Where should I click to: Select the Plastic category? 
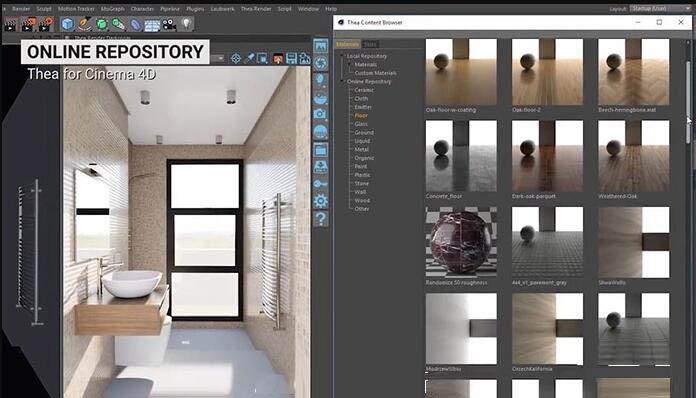click(x=362, y=175)
